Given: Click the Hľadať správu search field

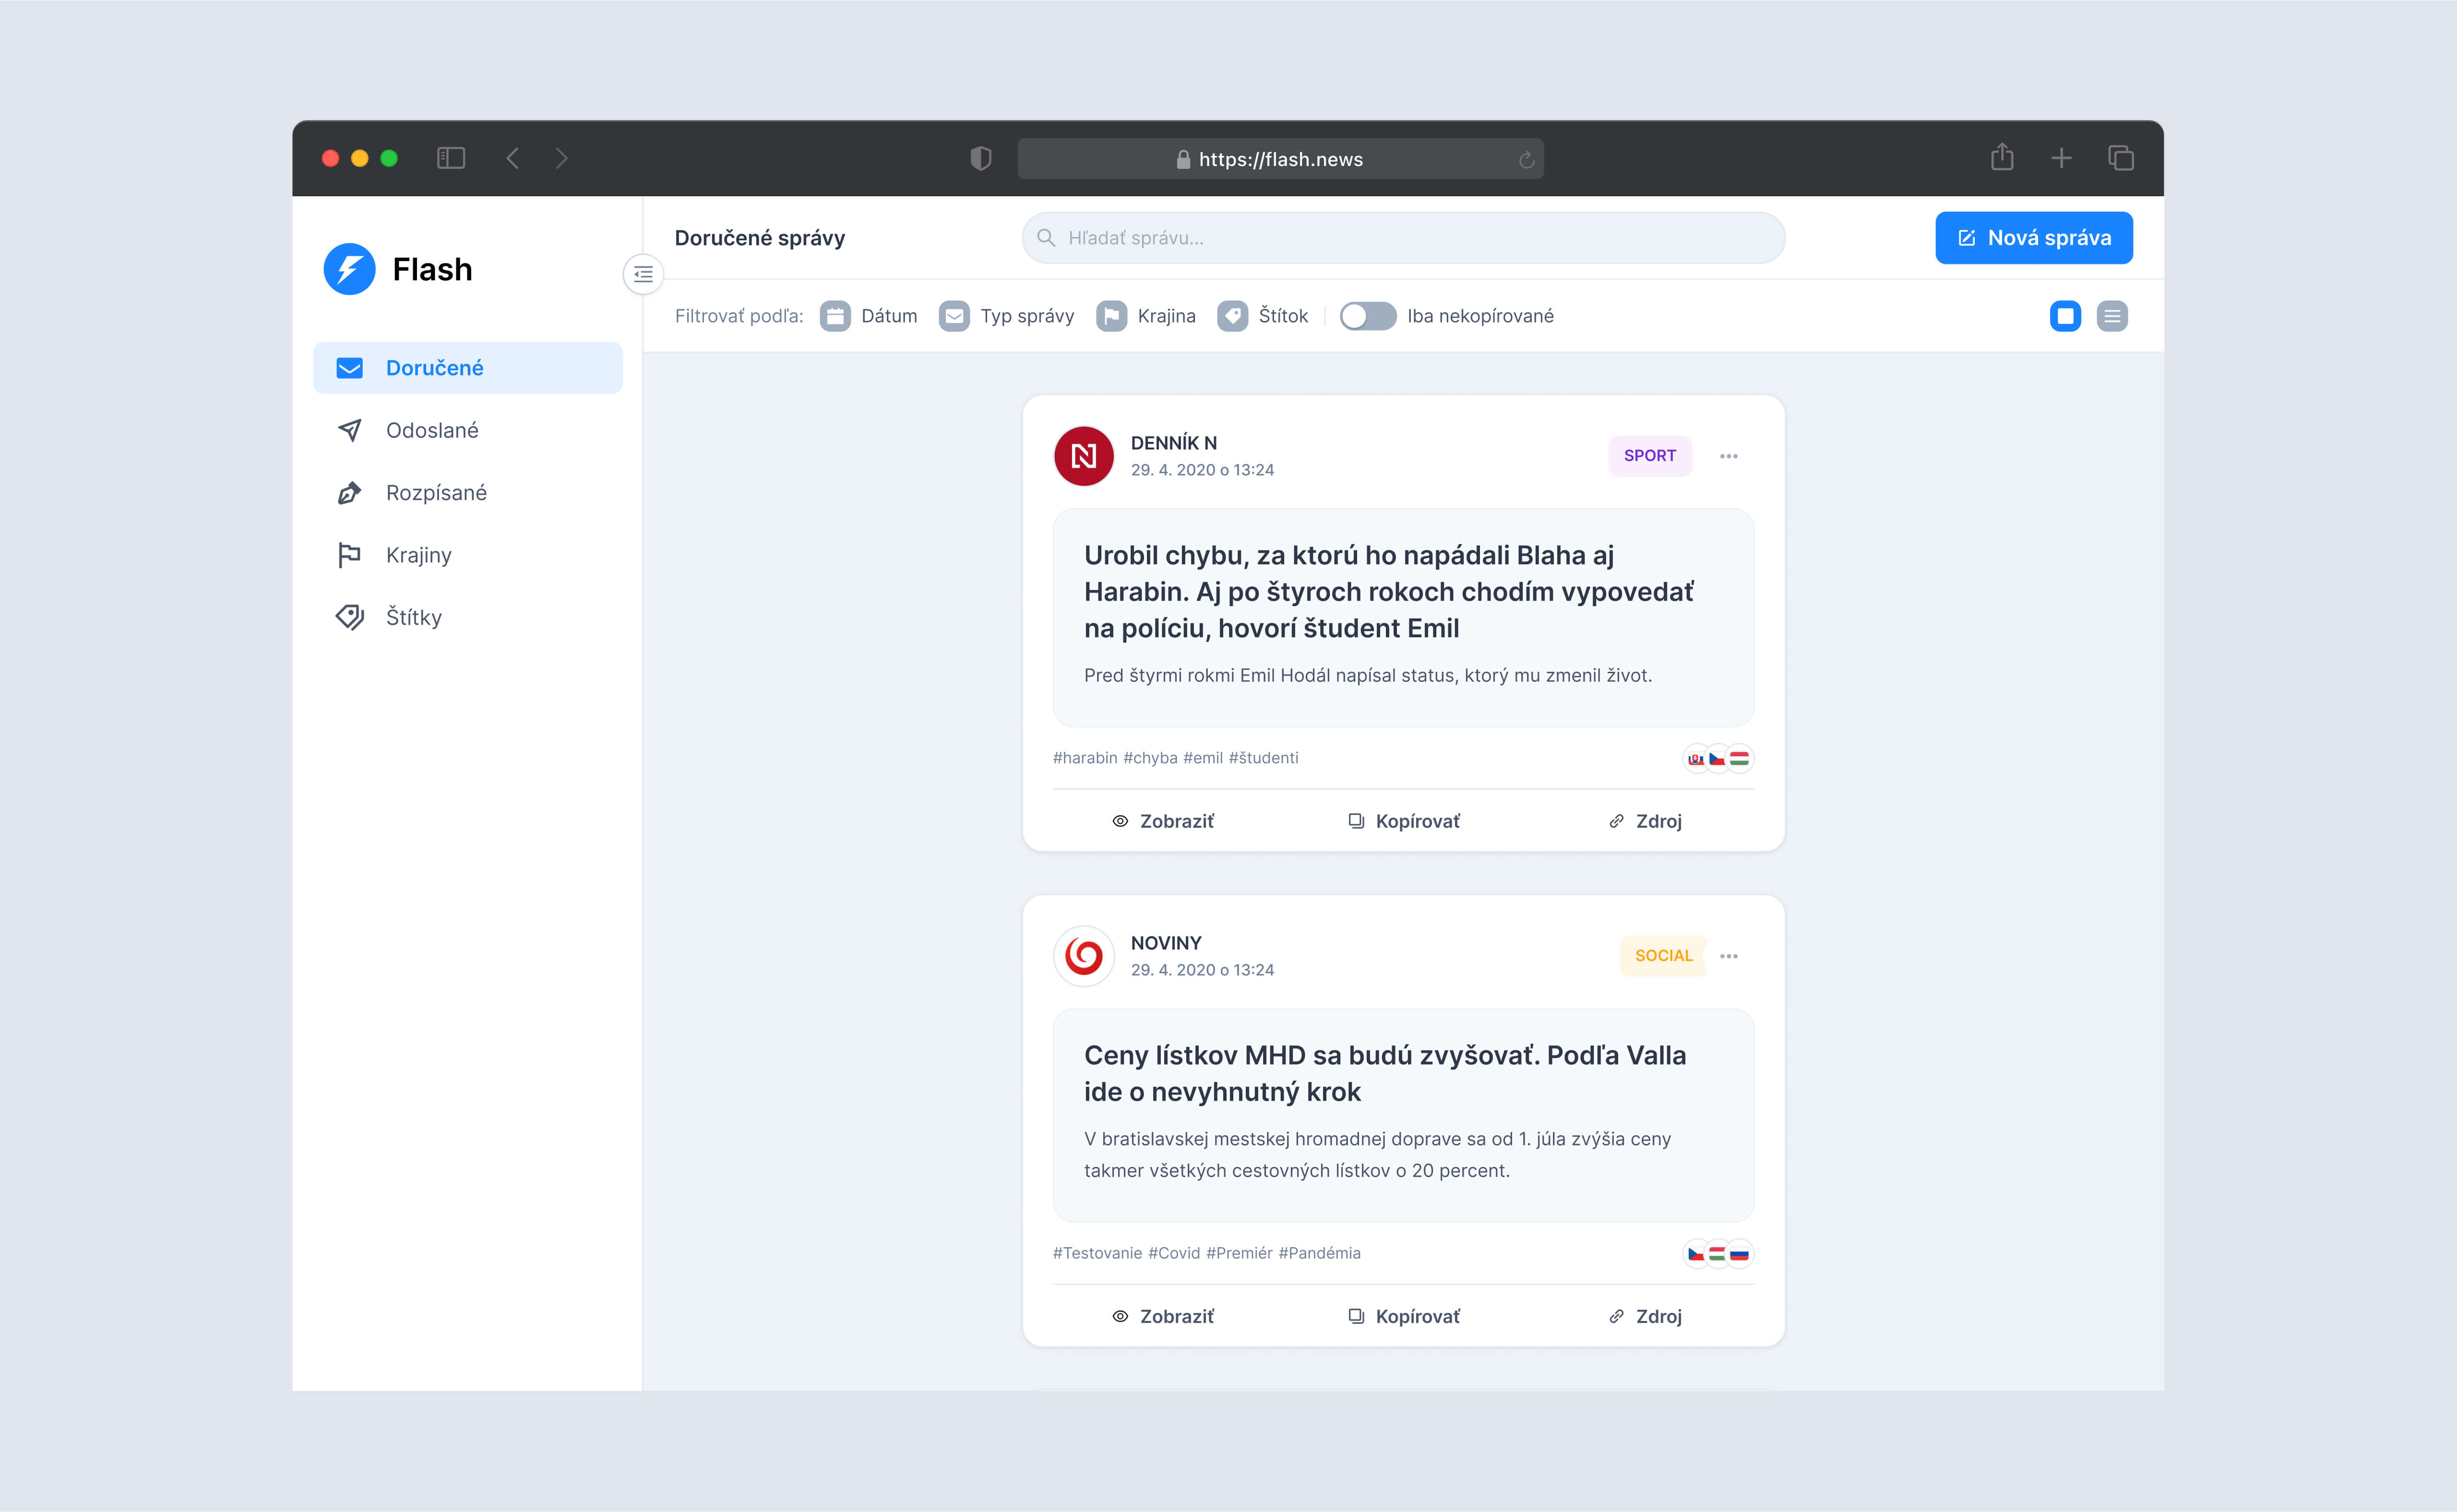Looking at the screenshot, I should pos(1403,238).
